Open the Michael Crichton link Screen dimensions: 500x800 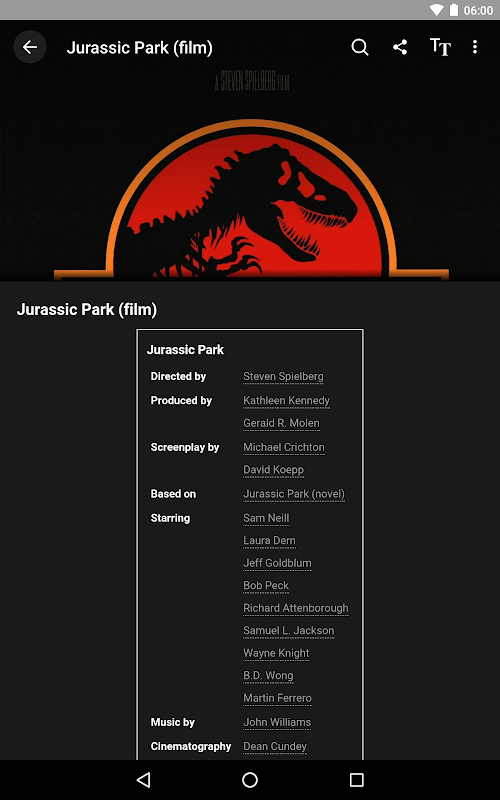tap(284, 447)
